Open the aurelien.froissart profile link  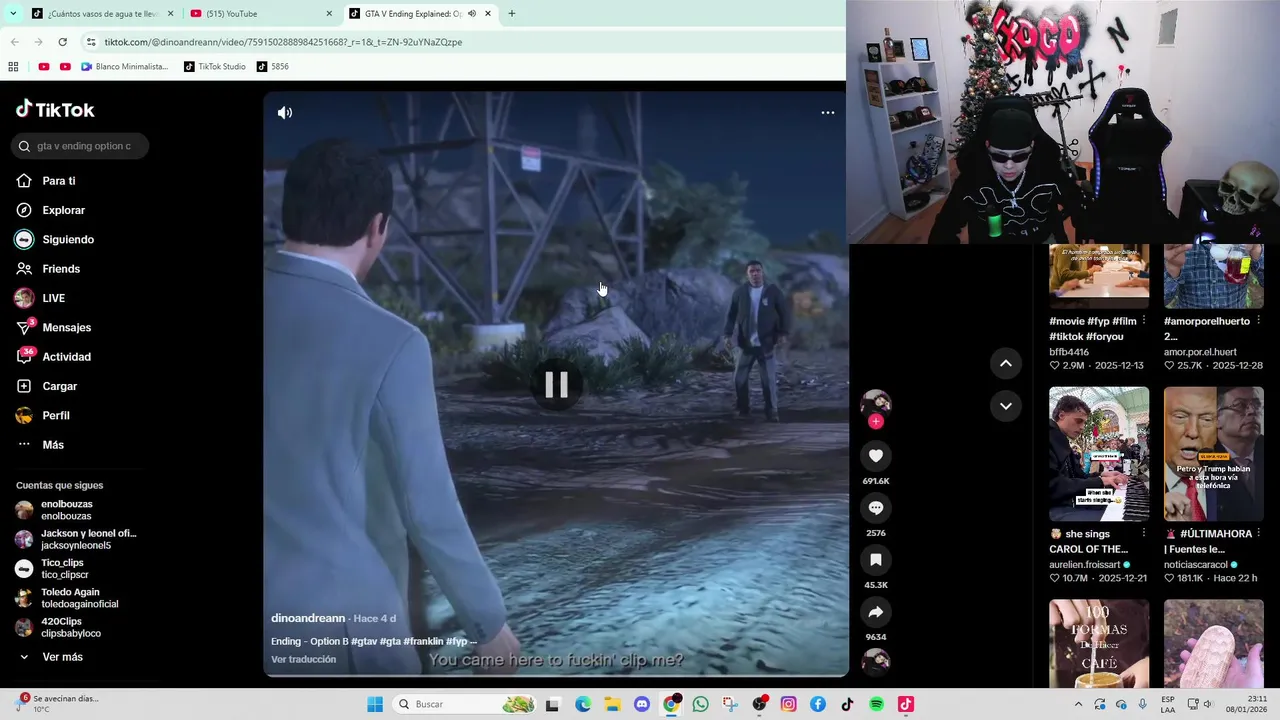(1085, 565)
